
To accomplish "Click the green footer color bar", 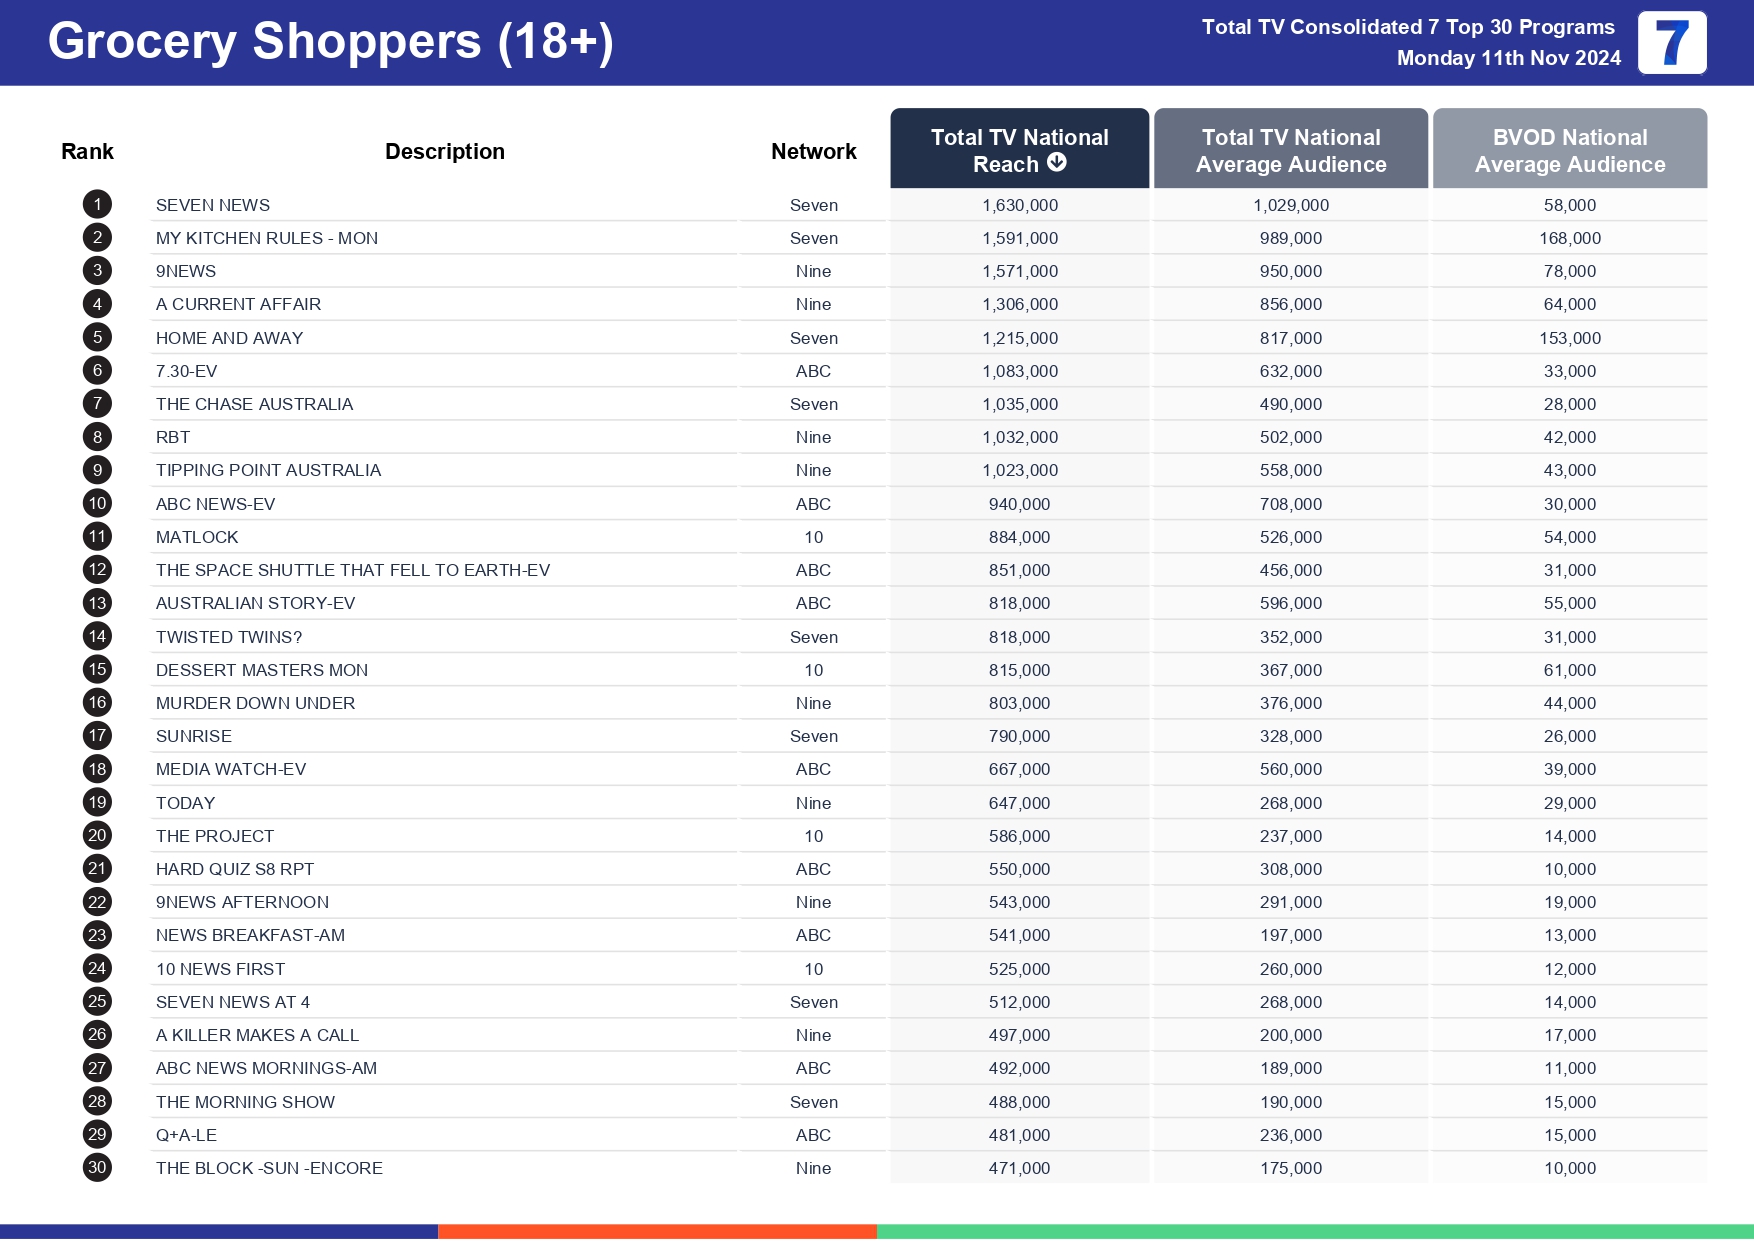I will [1314, 1232].
